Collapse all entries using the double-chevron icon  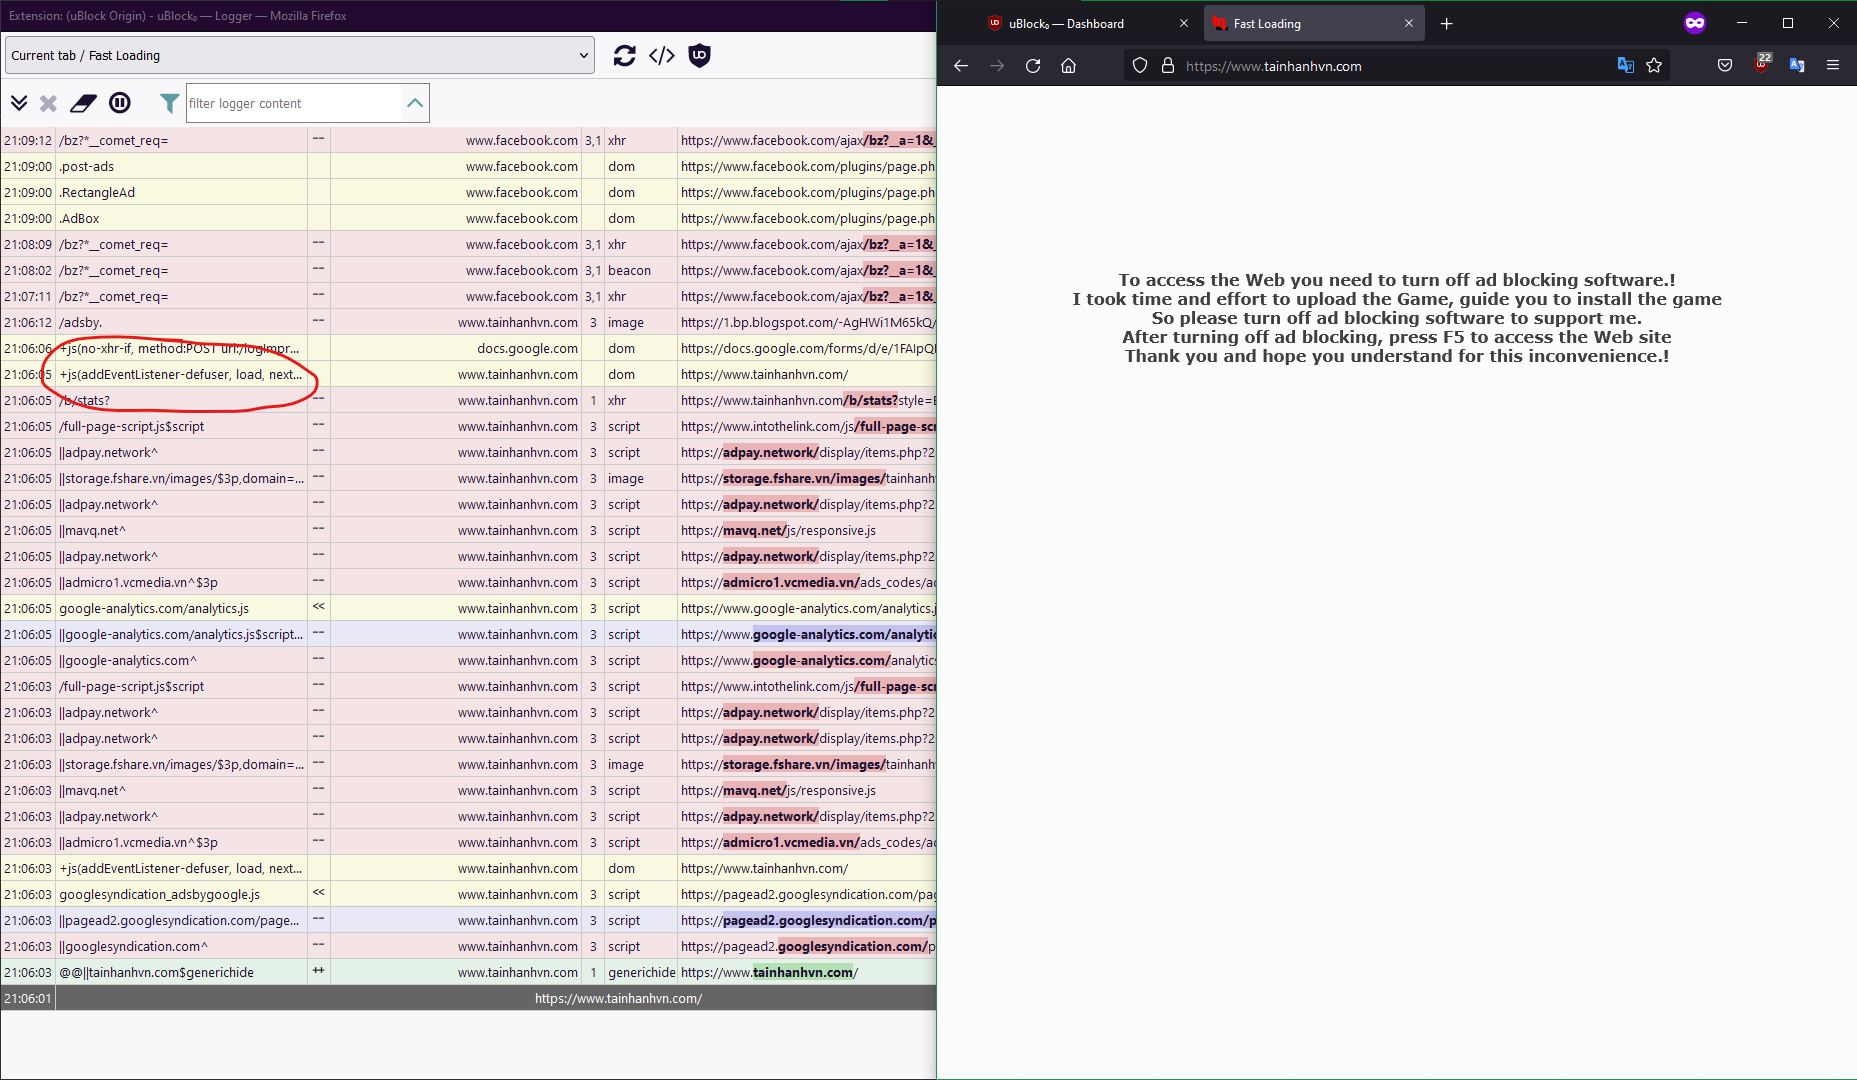19,103
